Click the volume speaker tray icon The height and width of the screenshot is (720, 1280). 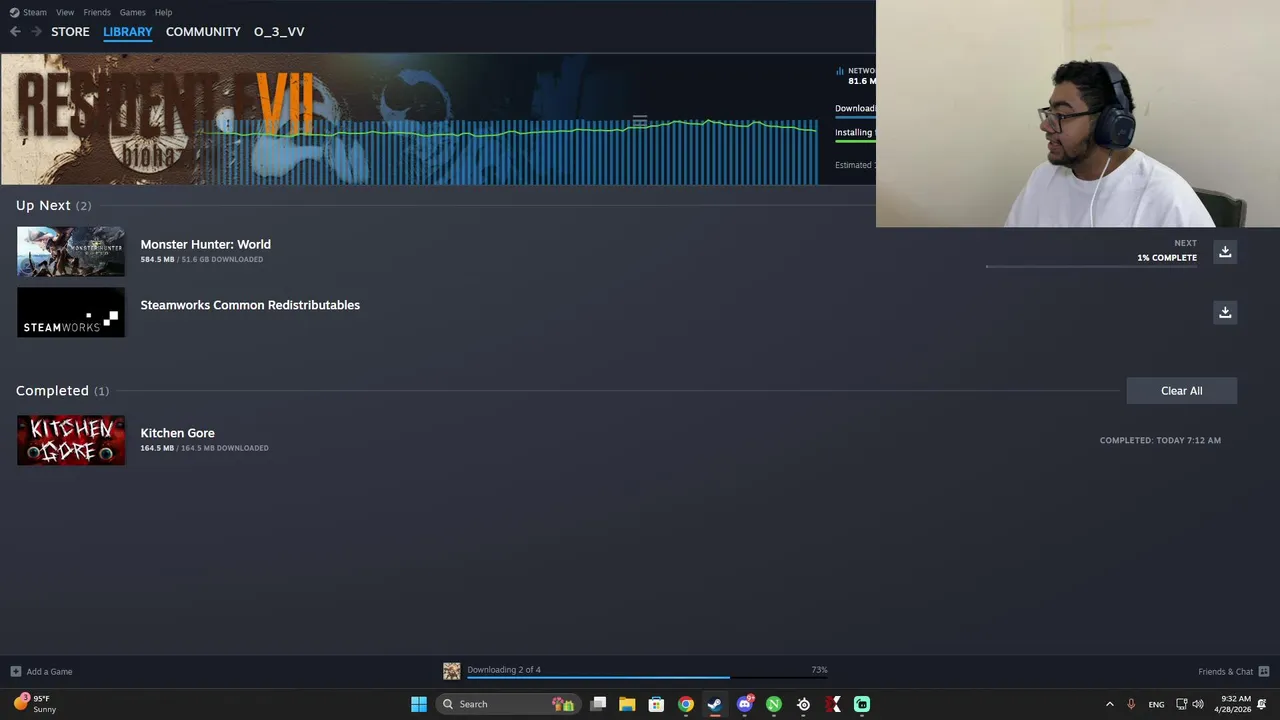[x=1198, y=704]
